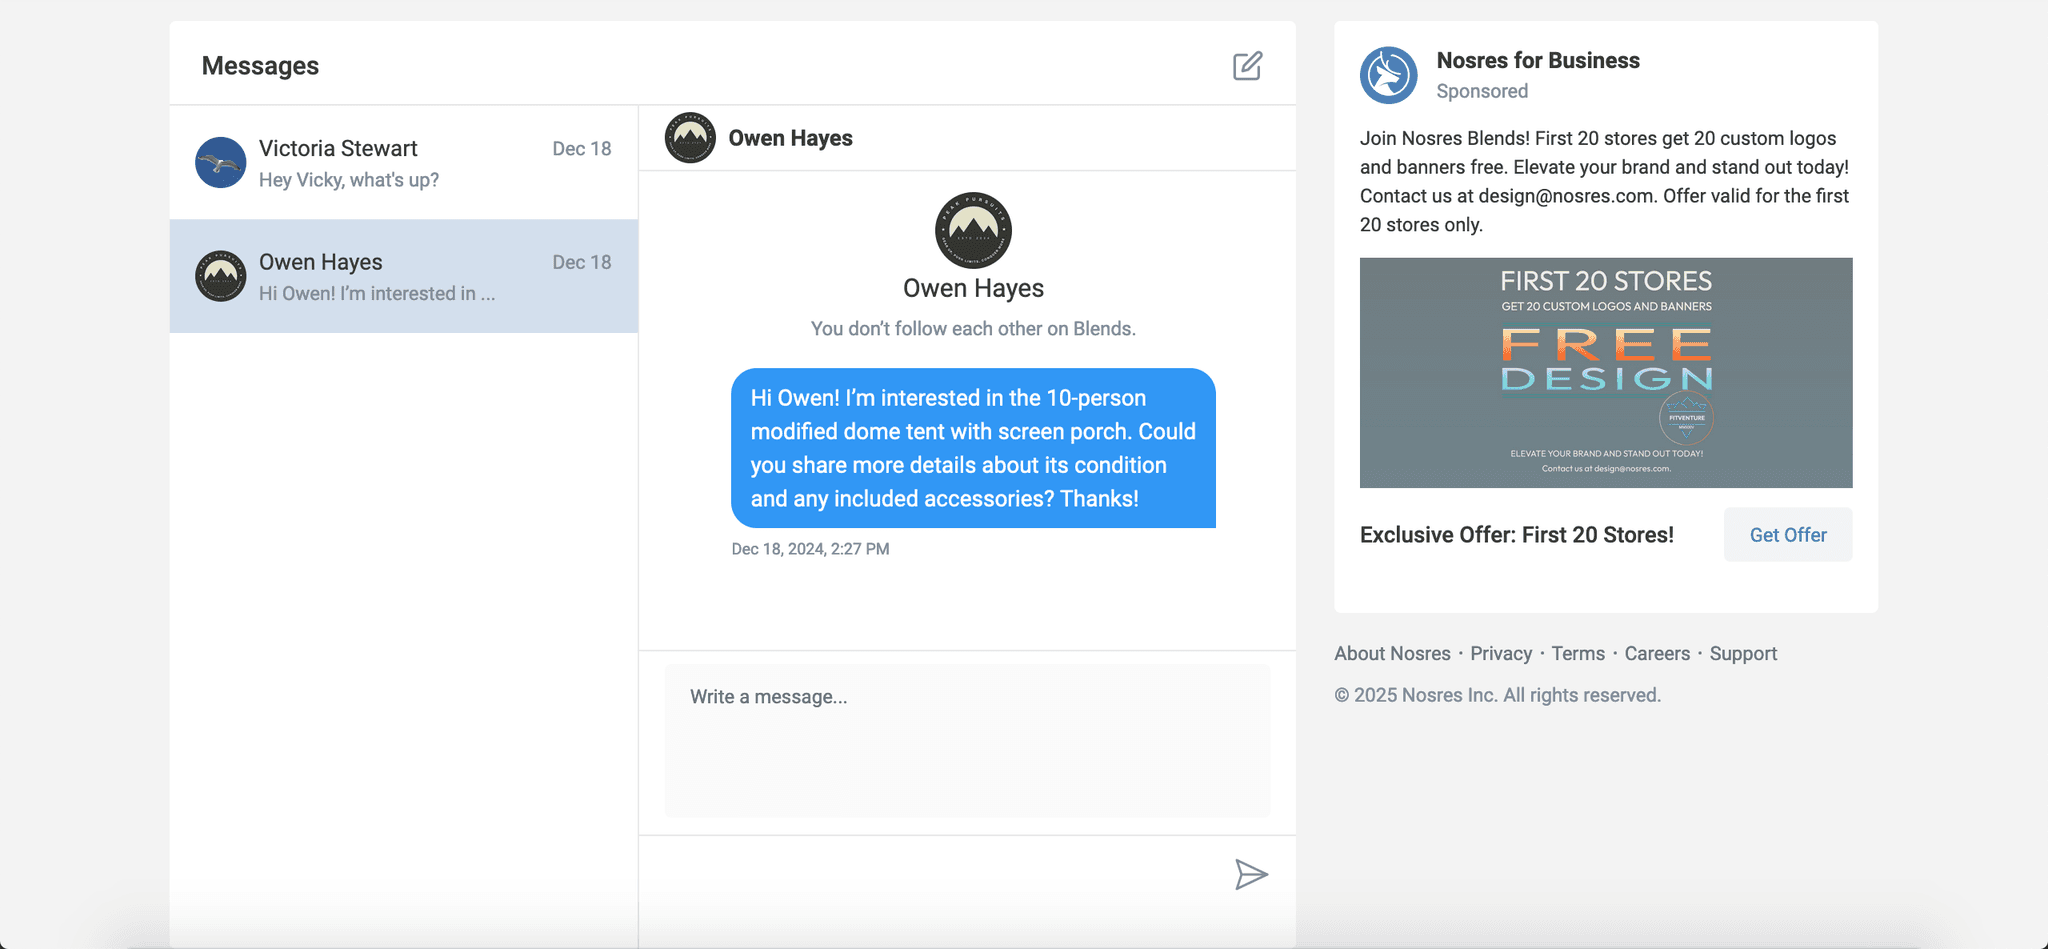
Task: Open the Terms footer link
Action: (x=1577, y=654)
